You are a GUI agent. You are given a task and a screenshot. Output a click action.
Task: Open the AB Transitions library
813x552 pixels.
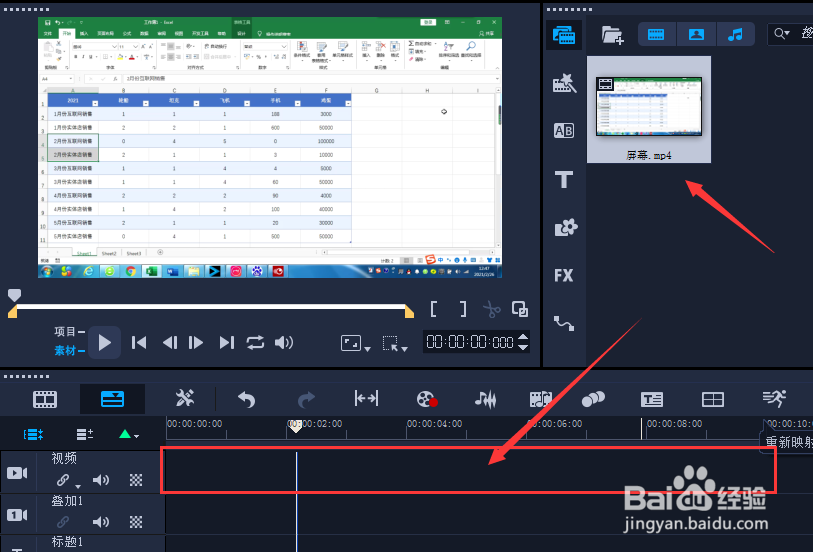564,131
